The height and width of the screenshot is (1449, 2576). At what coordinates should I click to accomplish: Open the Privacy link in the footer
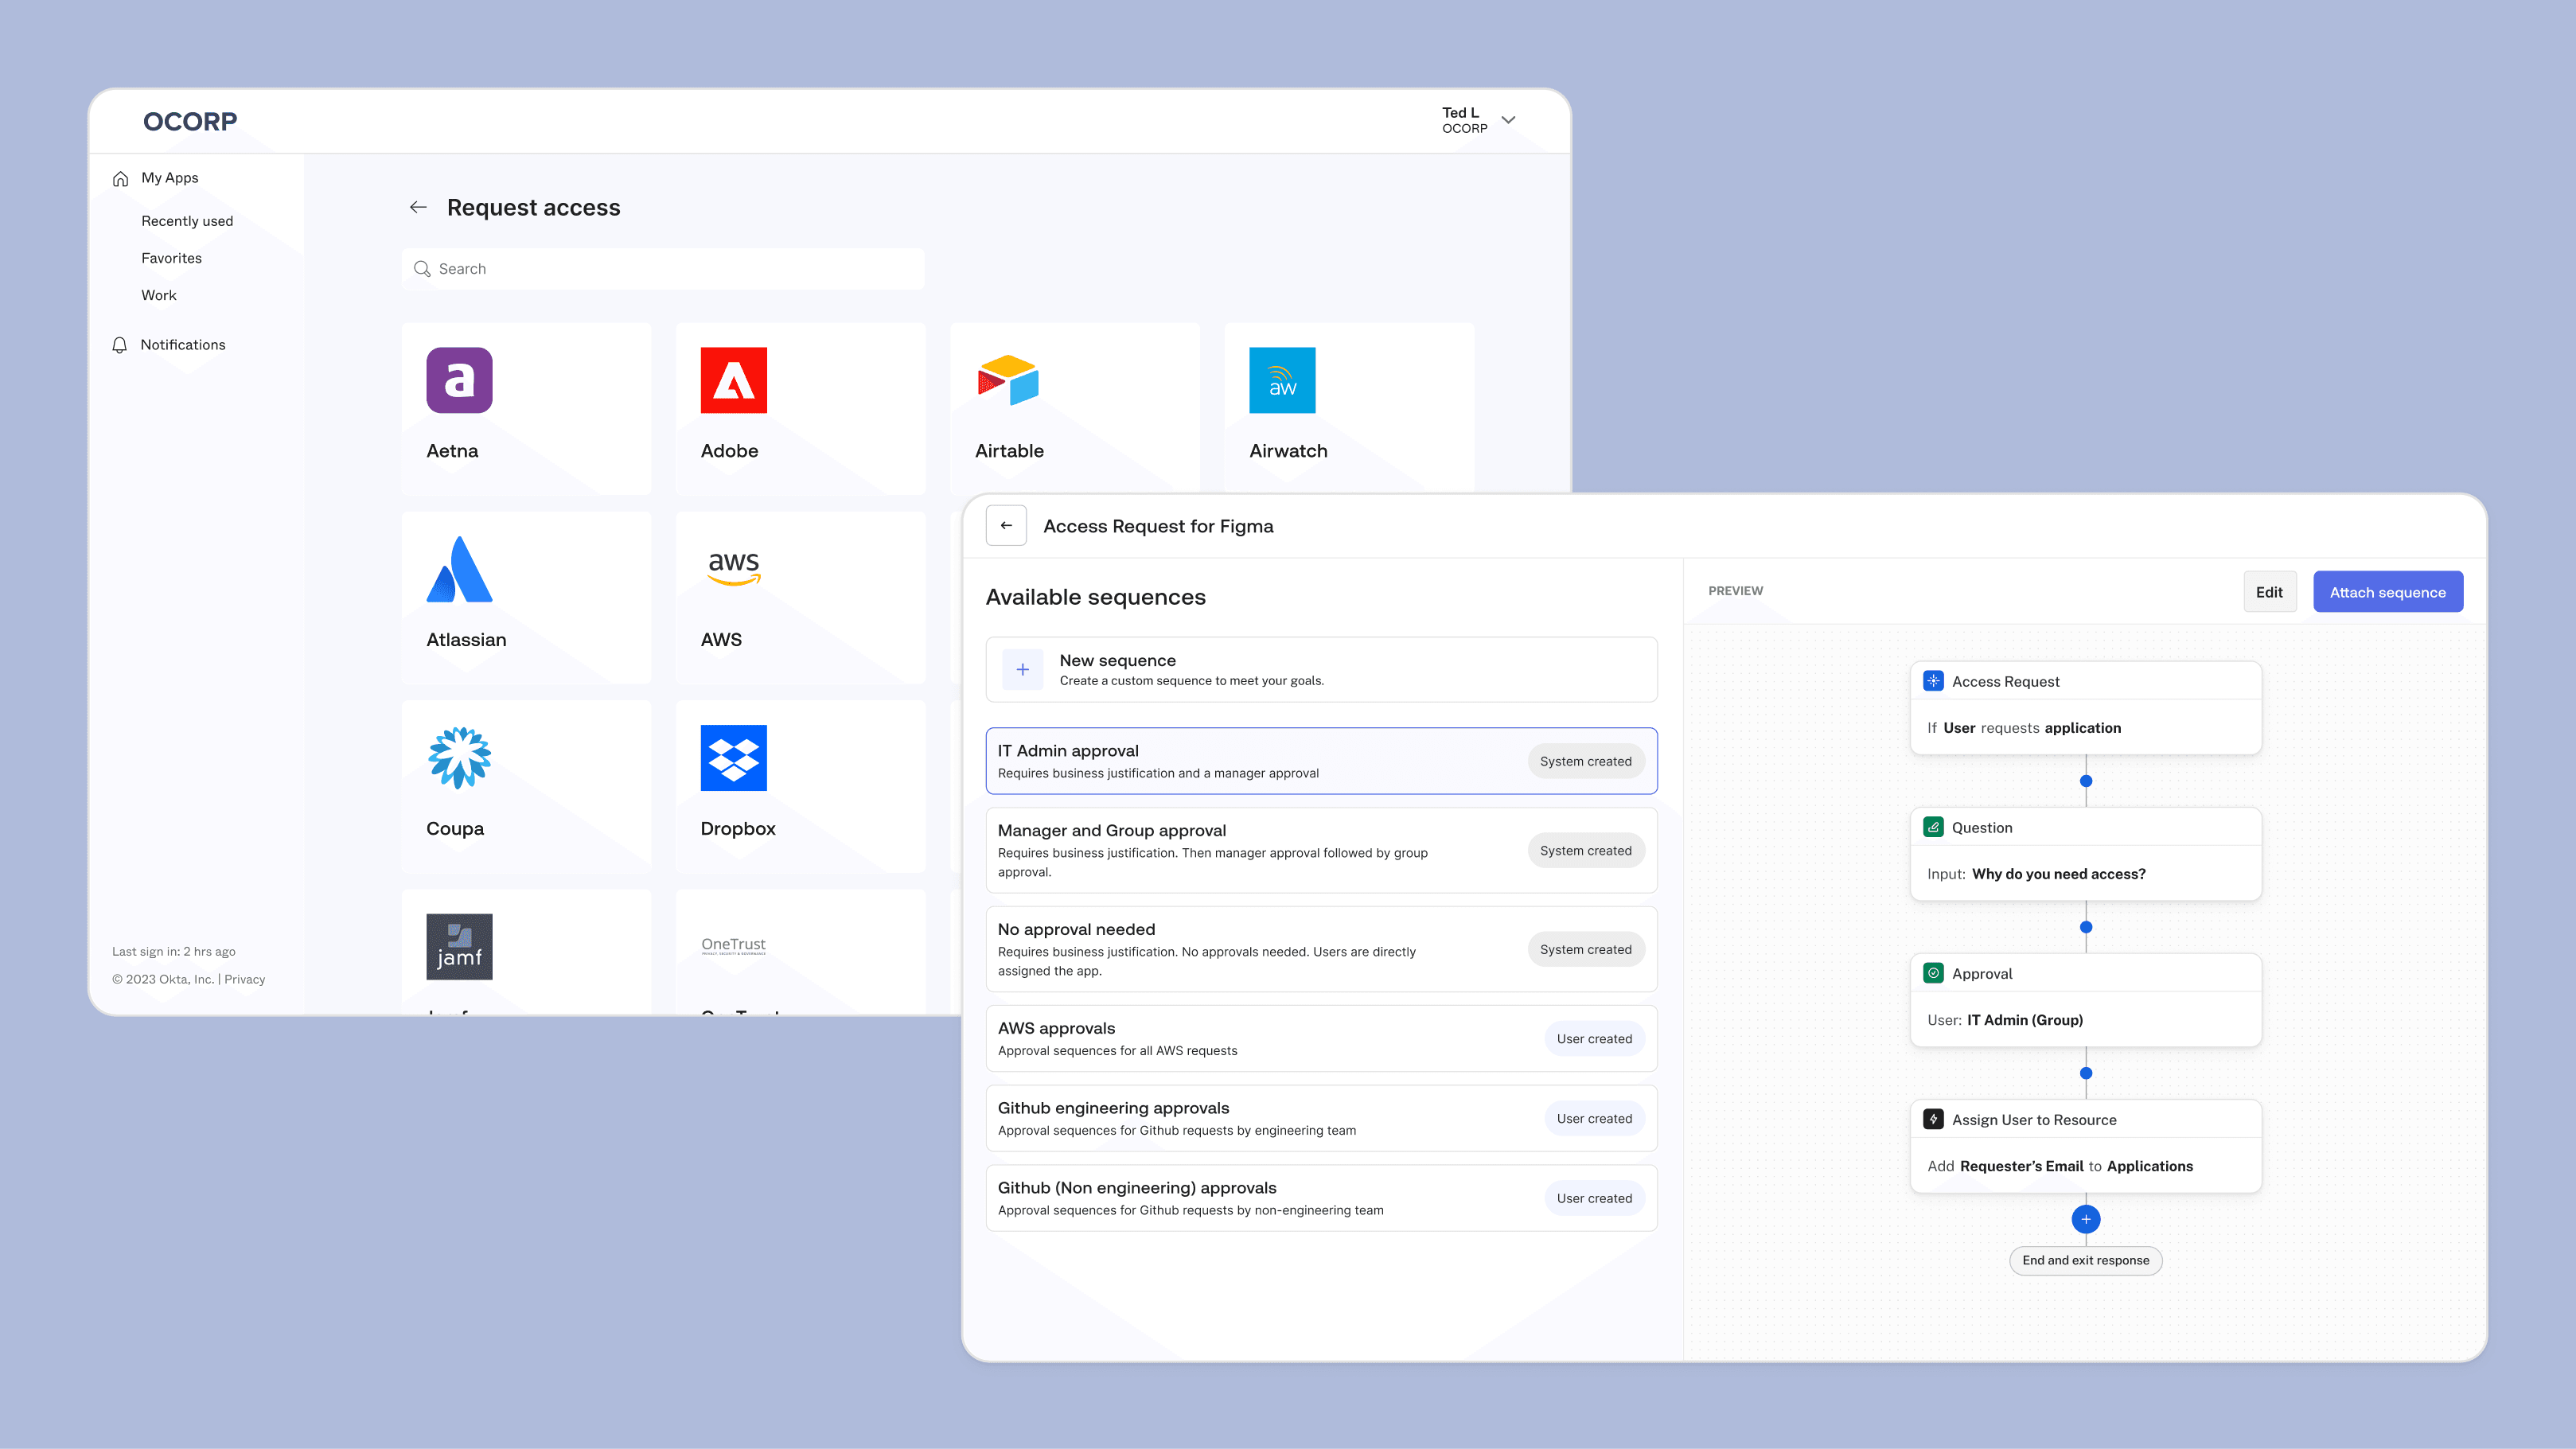pos(245,979)
